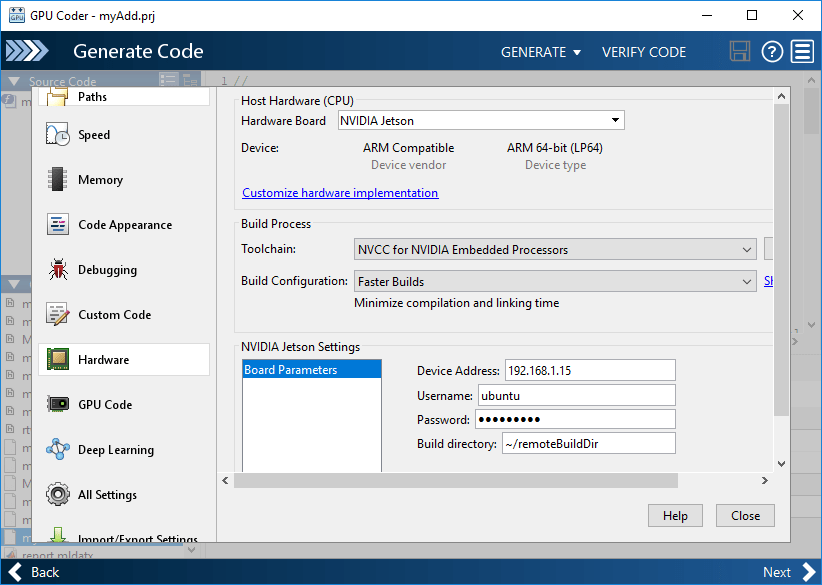The image size is (822, 585).
Task: Click the save project disk icon
Action: point(740,51)
